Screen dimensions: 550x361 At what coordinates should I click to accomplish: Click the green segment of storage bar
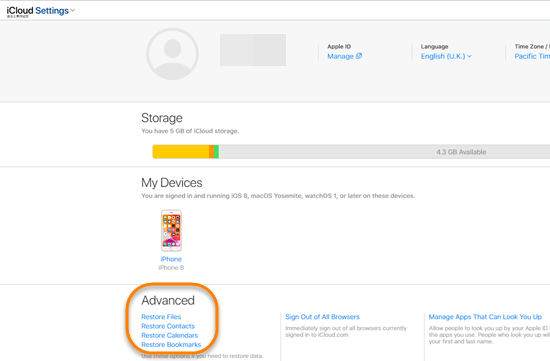point(216,152)
